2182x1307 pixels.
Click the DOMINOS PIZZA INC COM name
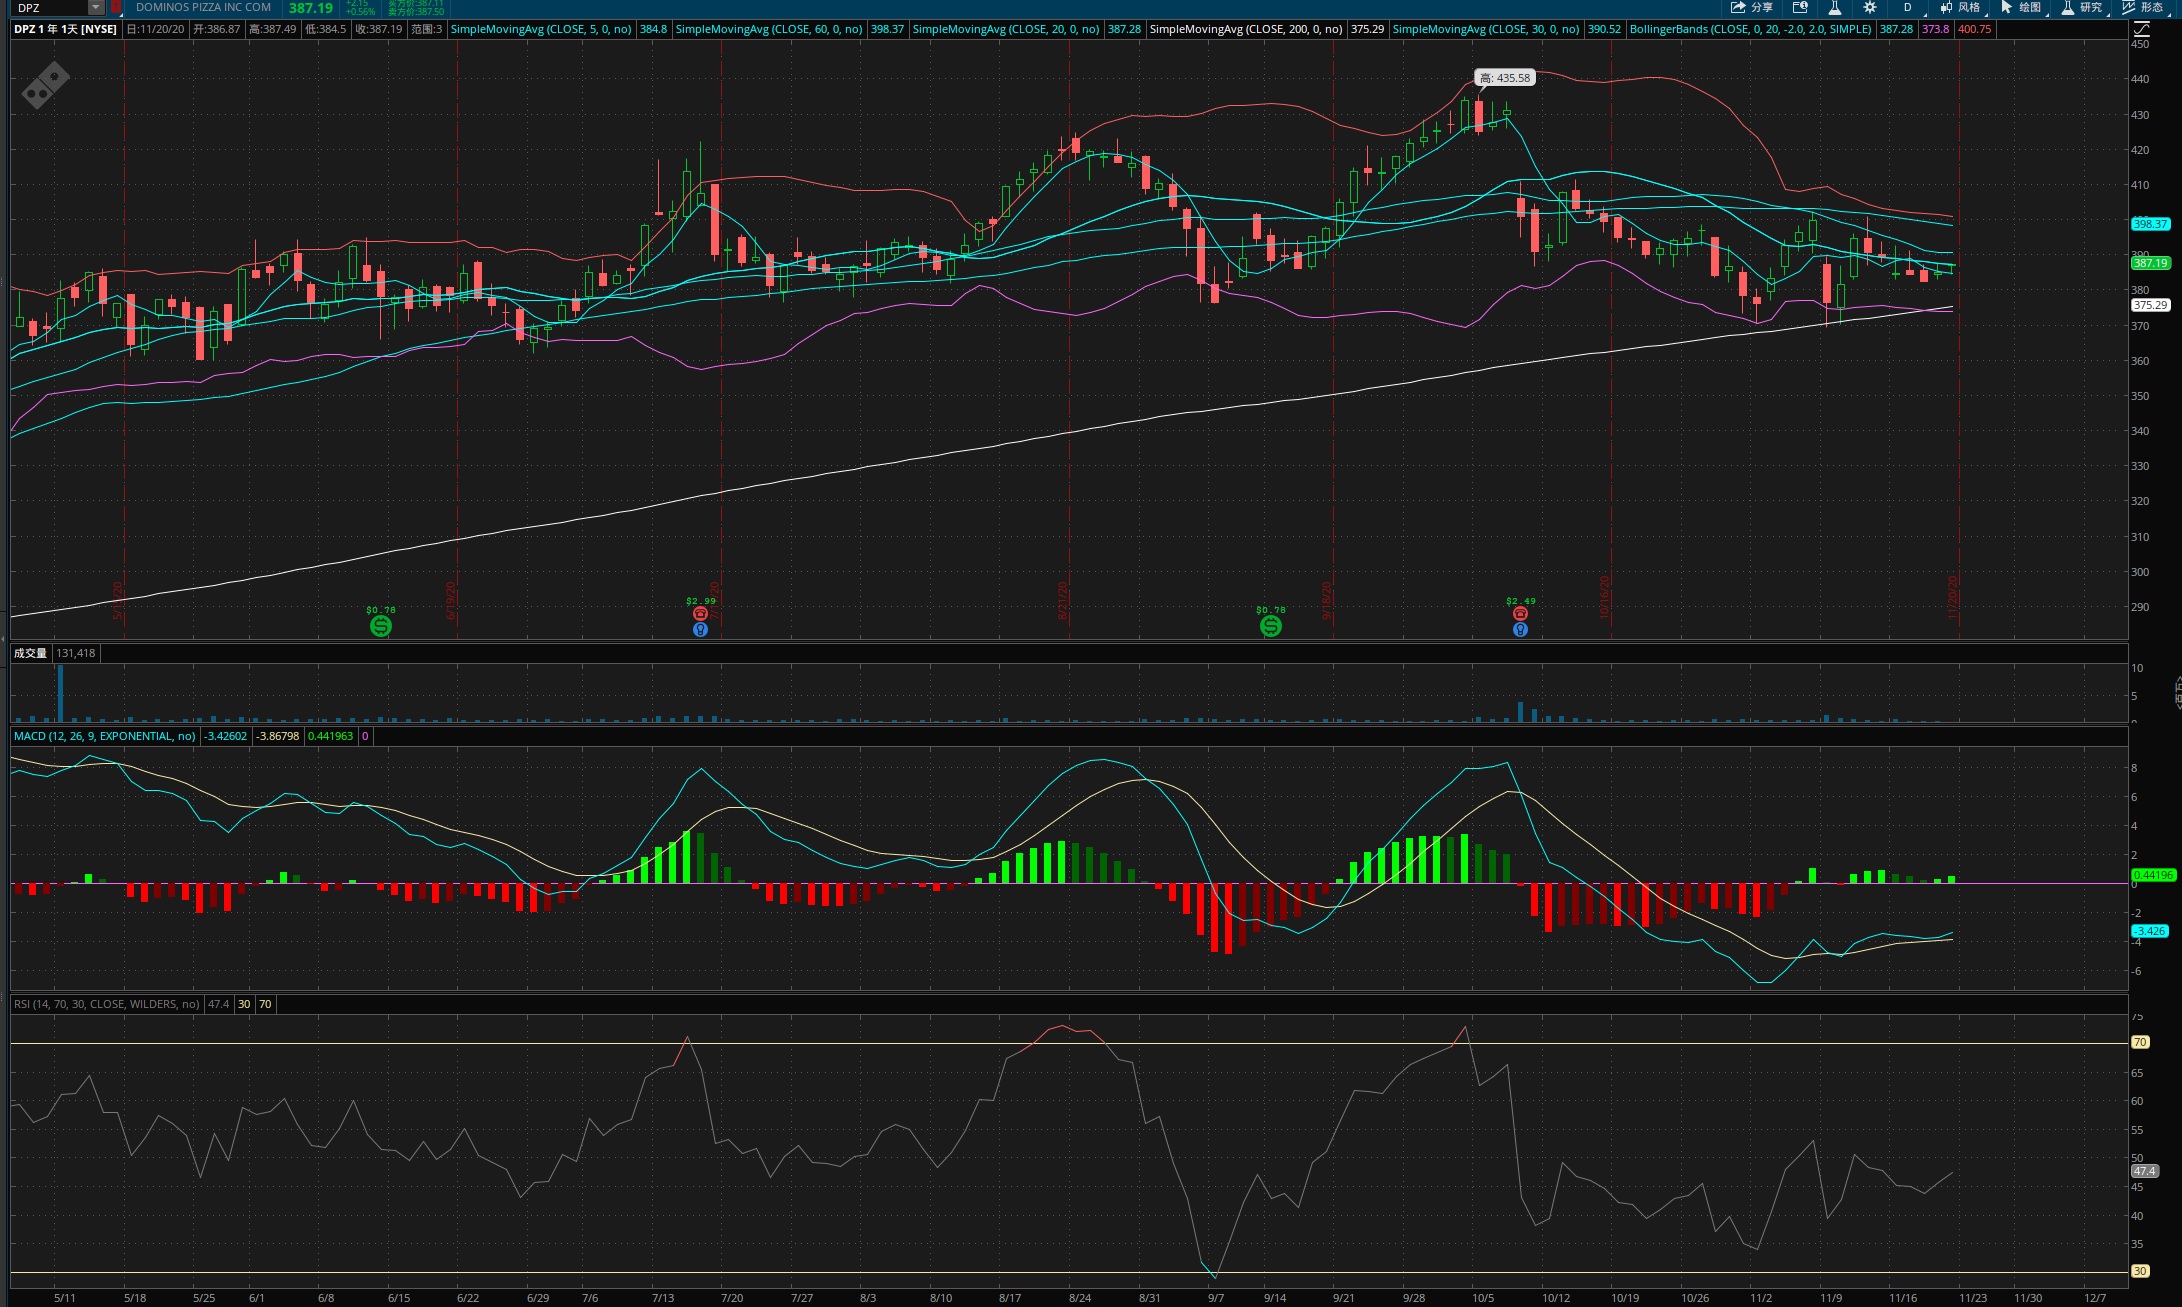pyautogui.click(x=203, y=7)
